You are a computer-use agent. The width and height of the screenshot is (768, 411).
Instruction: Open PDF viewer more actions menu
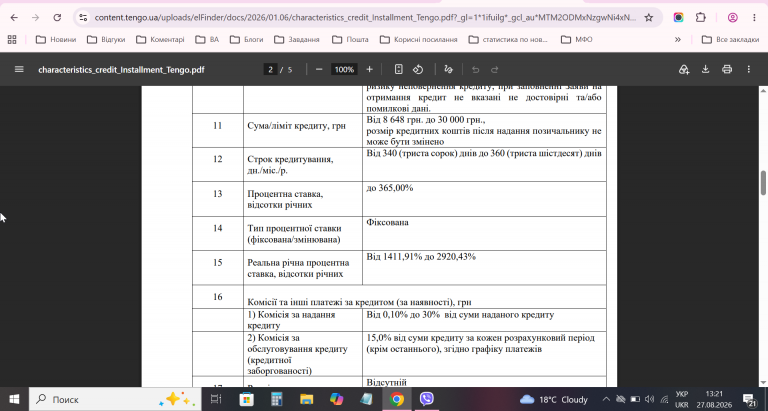pos(748,70)
